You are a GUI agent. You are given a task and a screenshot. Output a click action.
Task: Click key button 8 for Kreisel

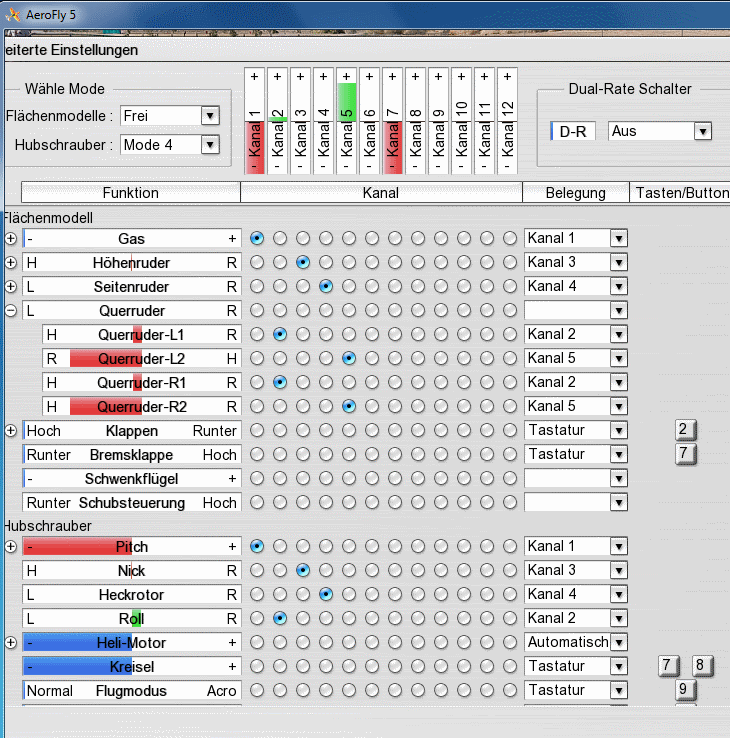click(700, 665)
